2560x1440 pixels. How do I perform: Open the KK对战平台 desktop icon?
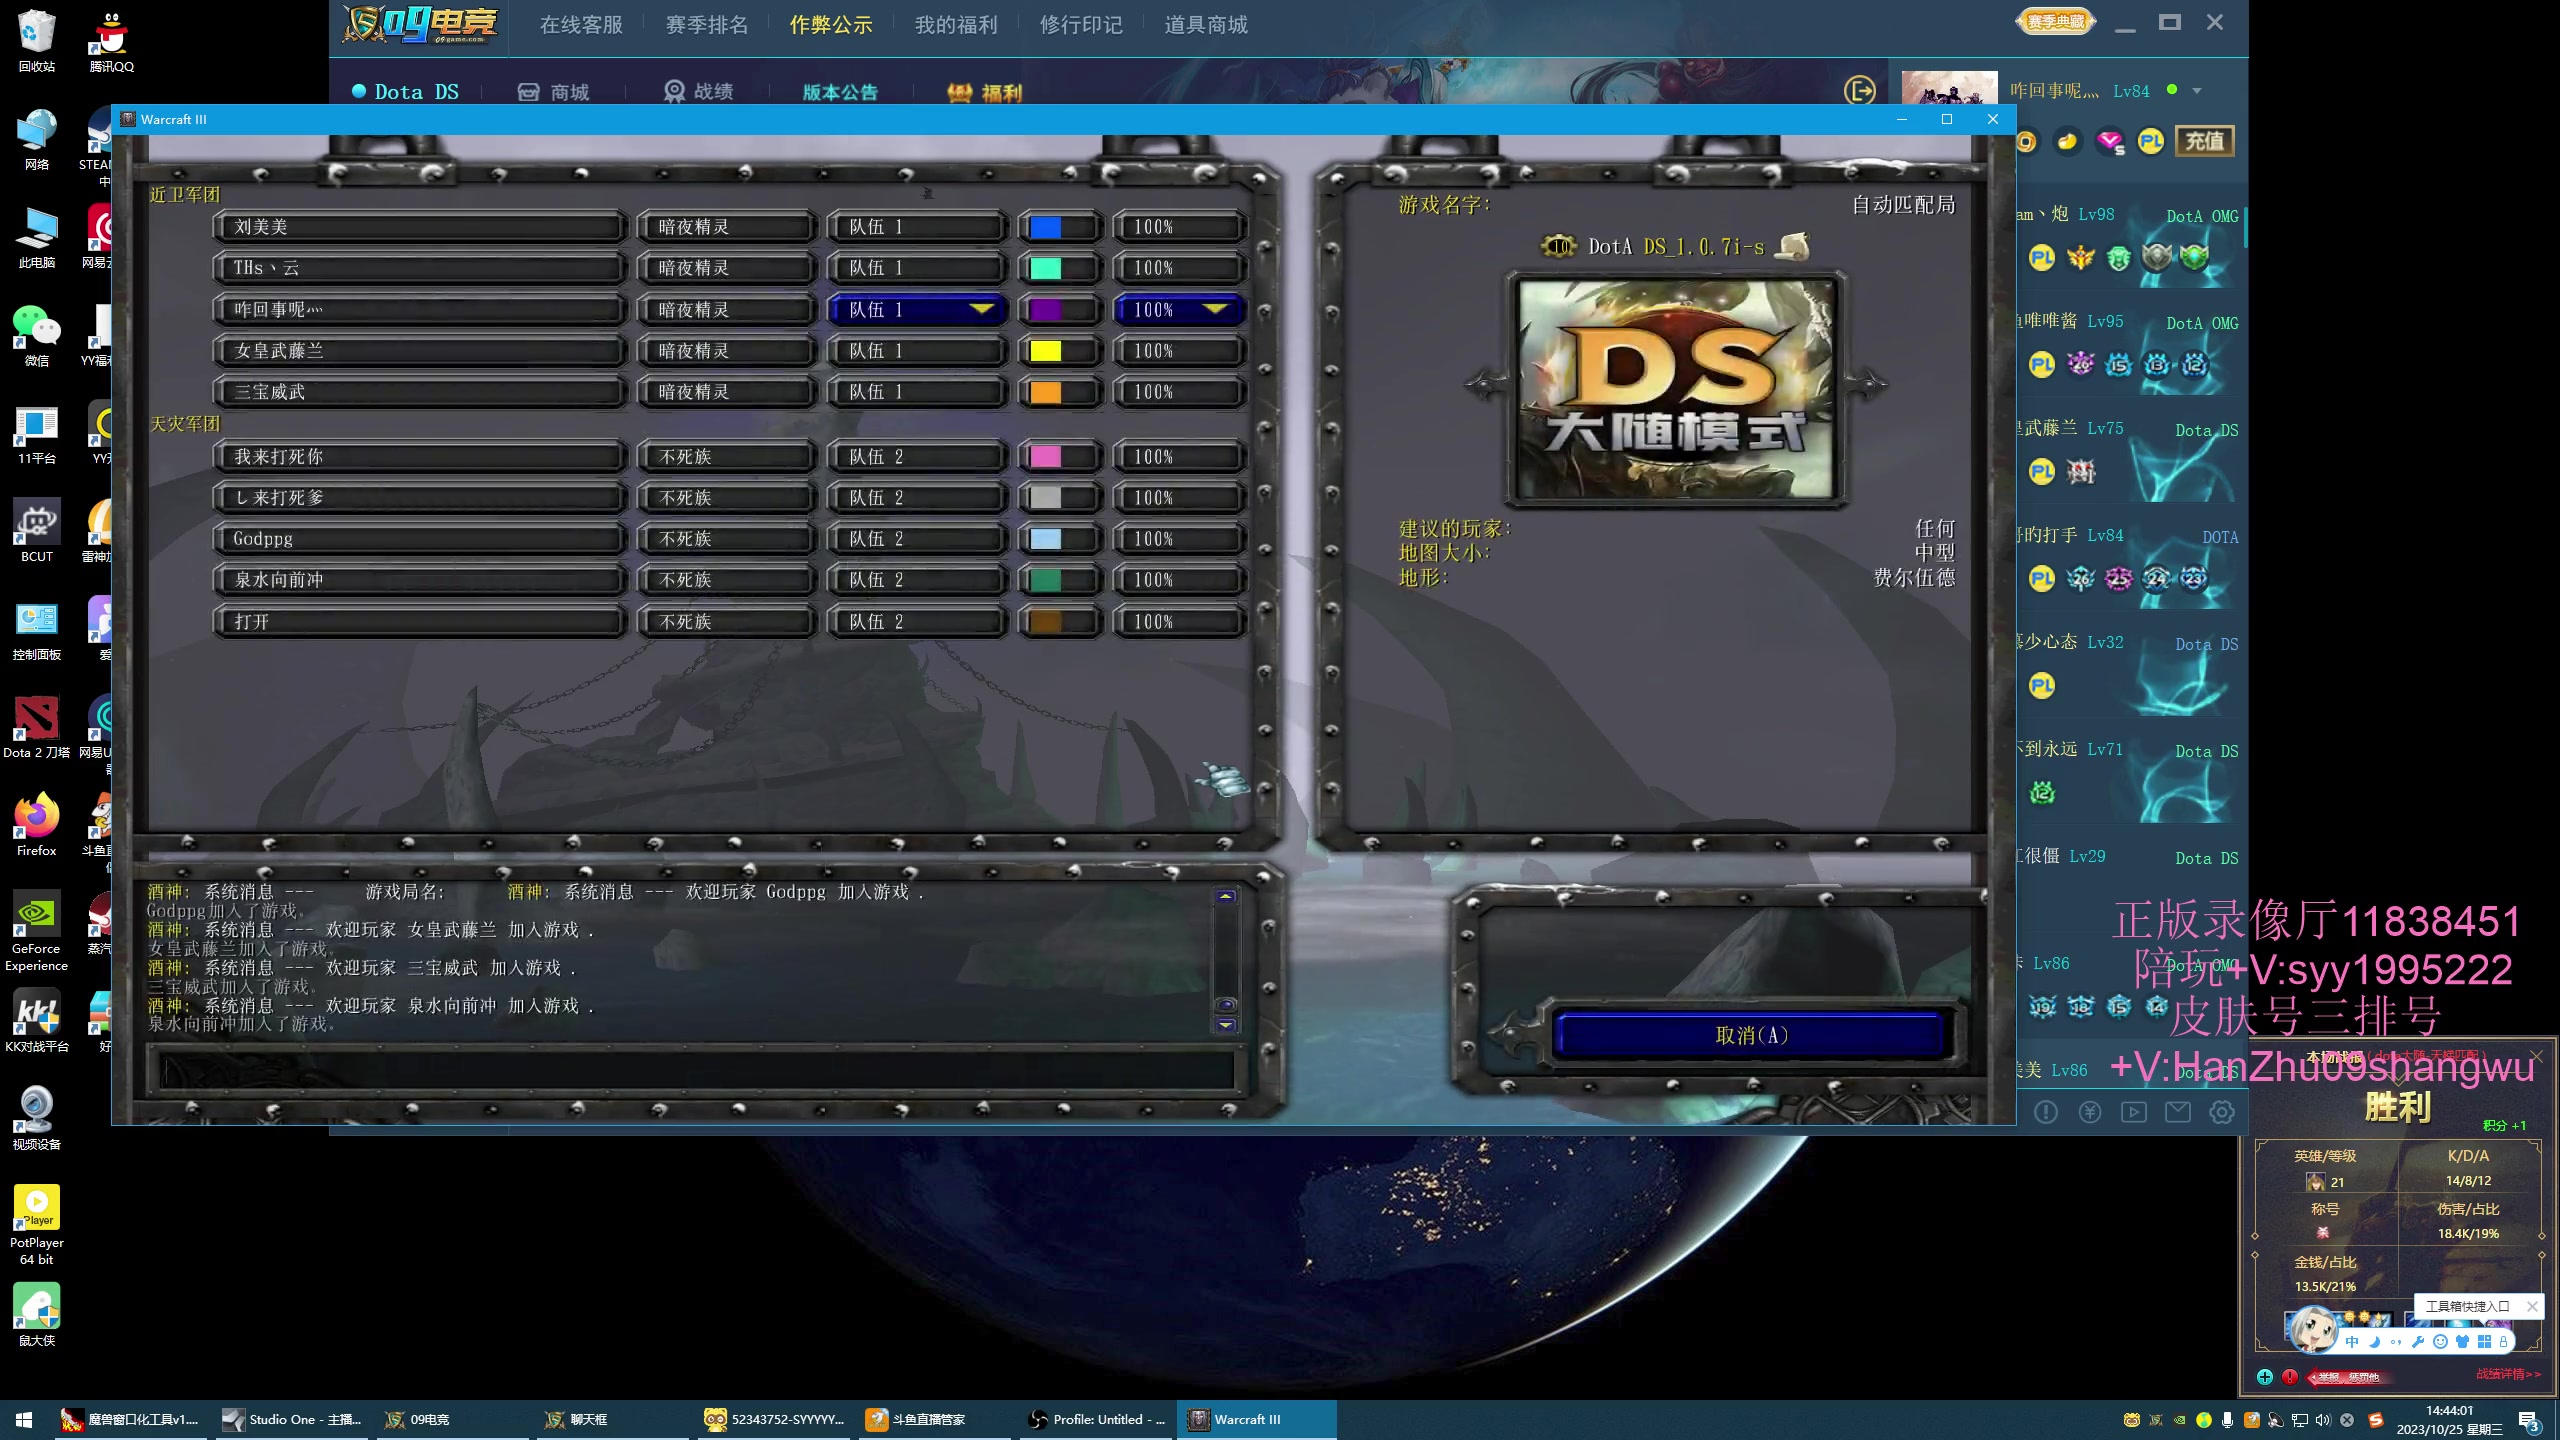[36, 1021]
